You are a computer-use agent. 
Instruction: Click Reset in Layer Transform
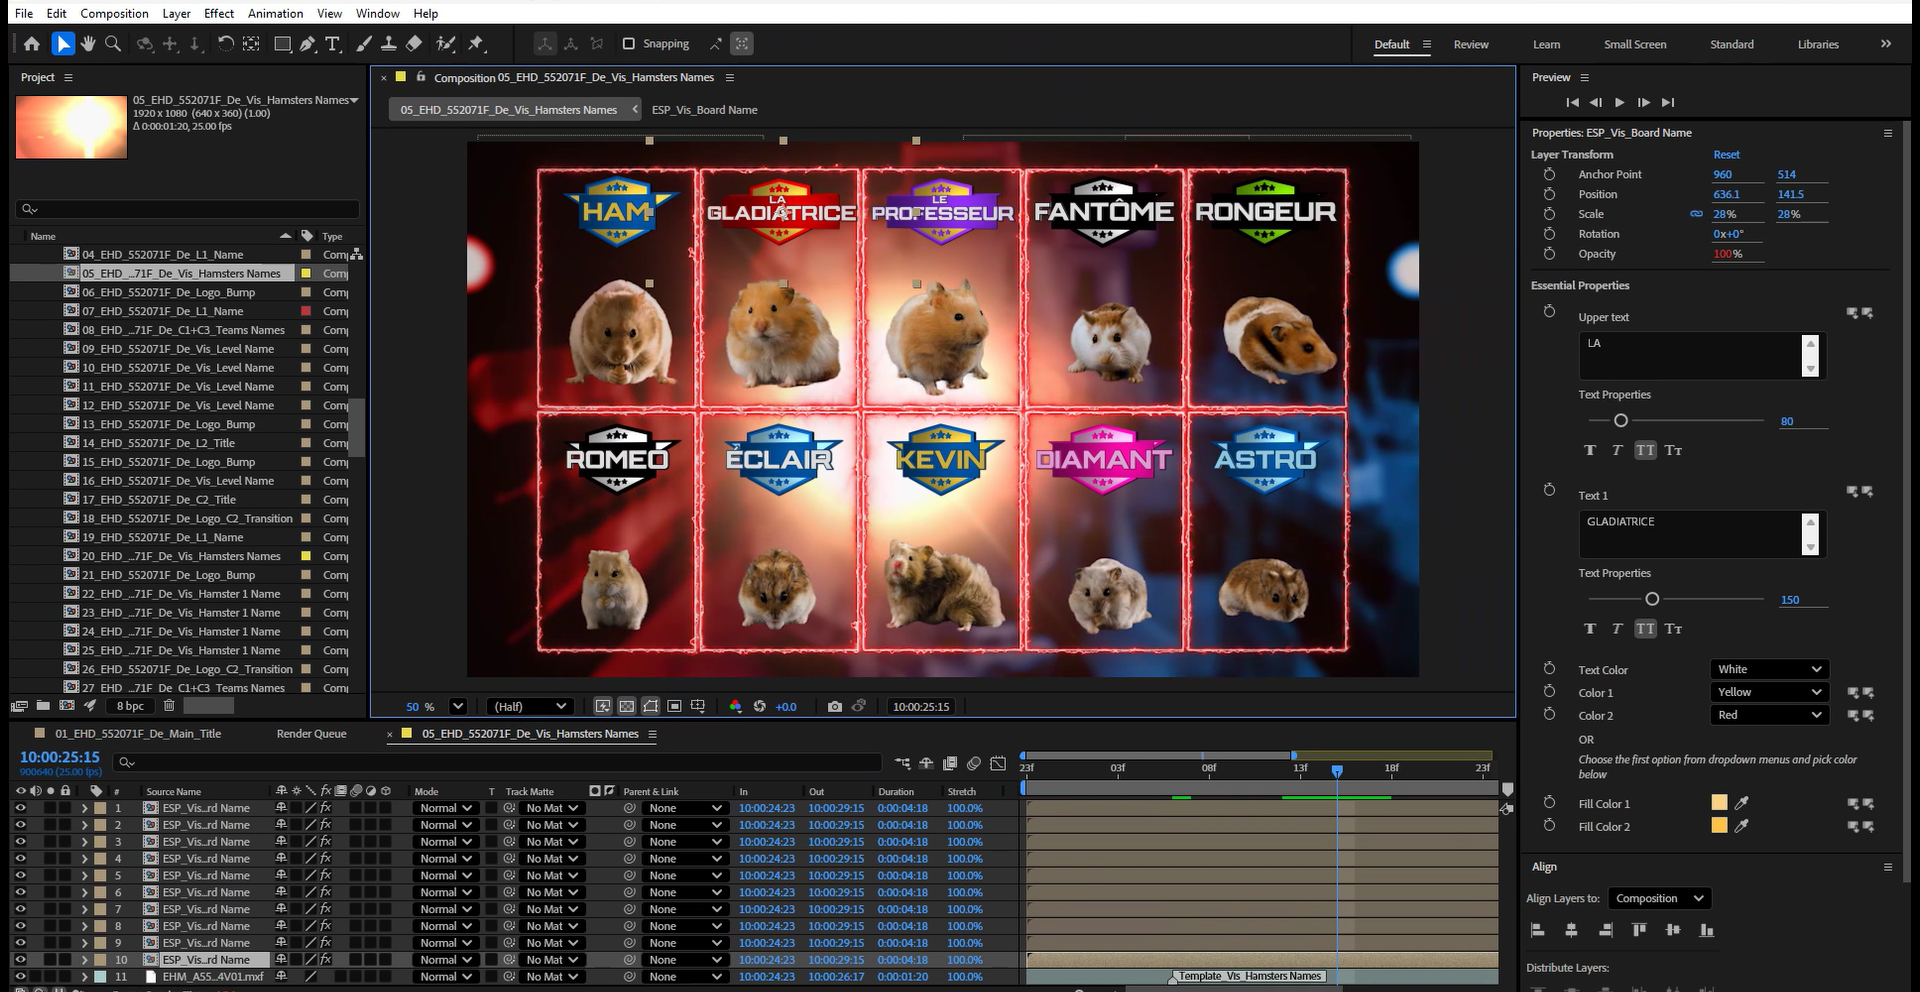coord(1726,154)
